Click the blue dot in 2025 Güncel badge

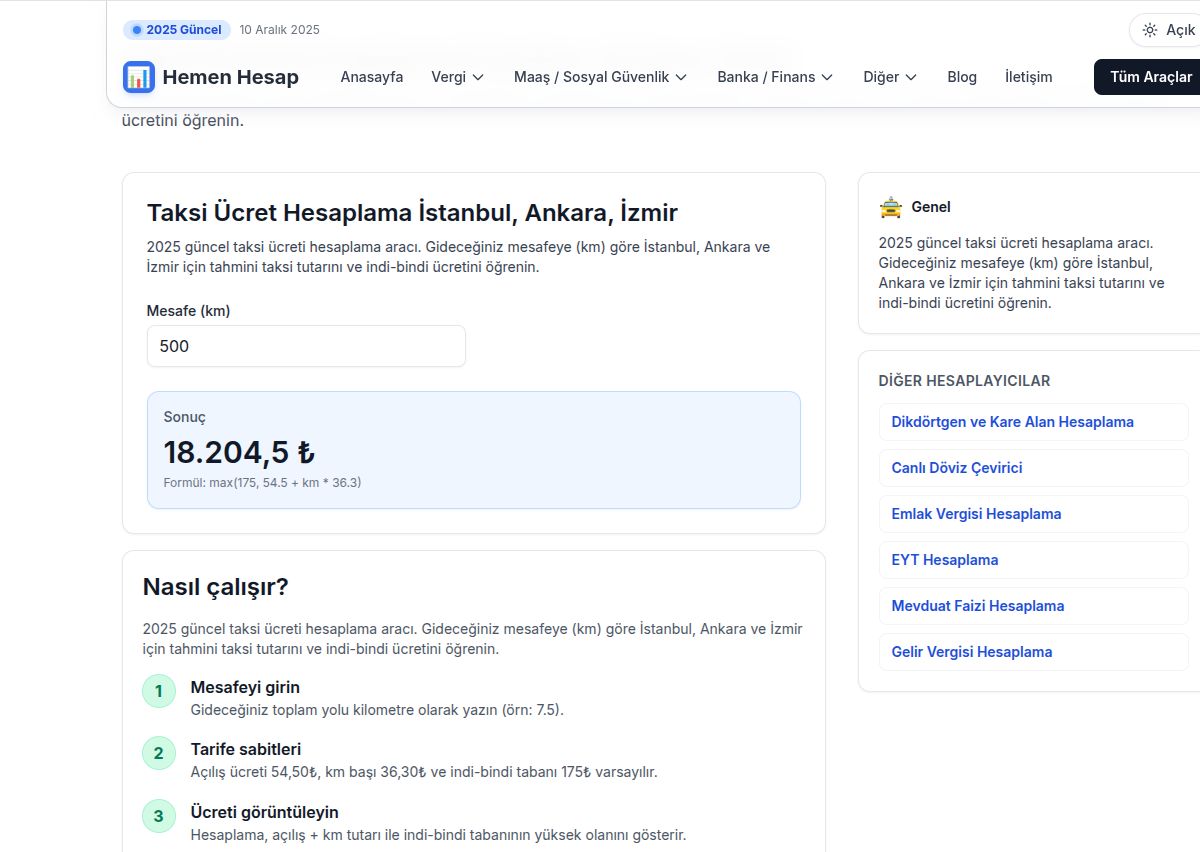pyautogui.click(x=136, y=30)
